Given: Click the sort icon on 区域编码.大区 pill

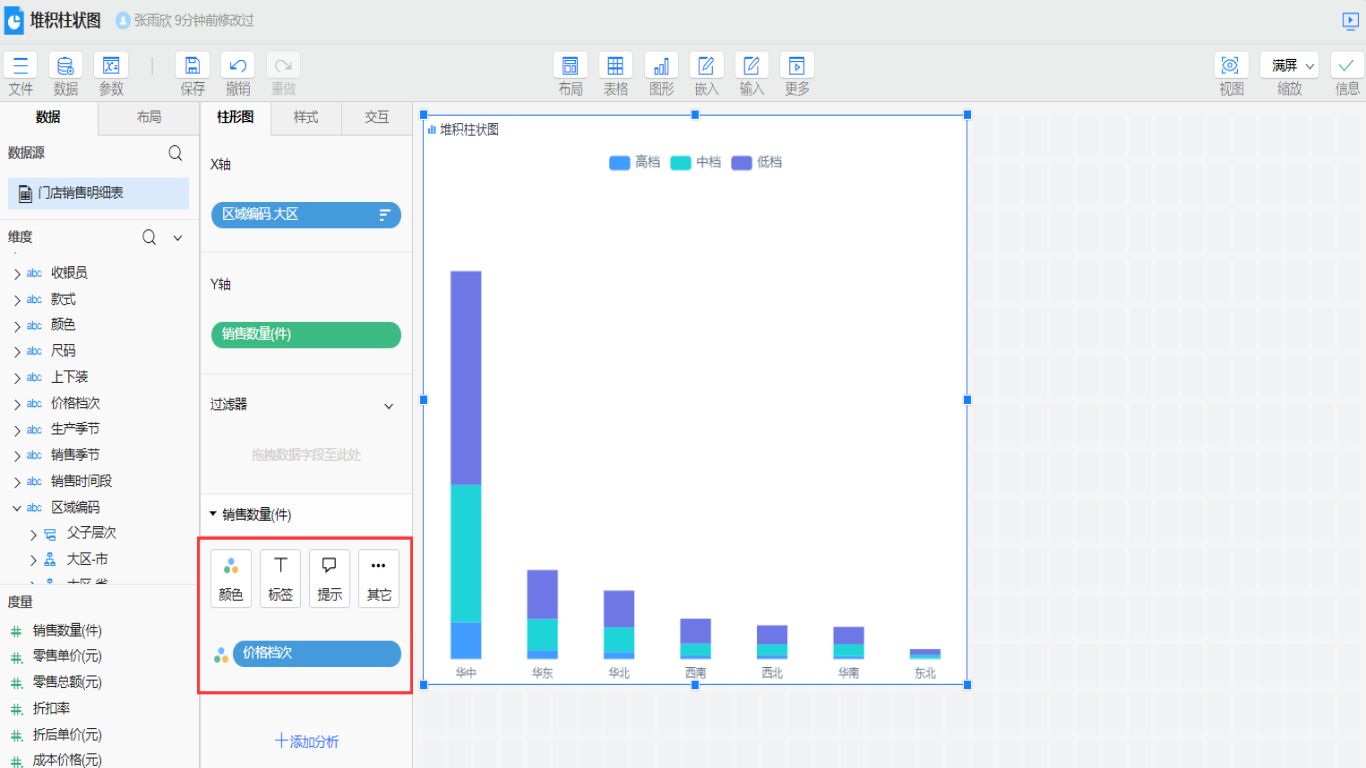Looking at the screenshot, I should pyautogui.click(x=385, y=215).
